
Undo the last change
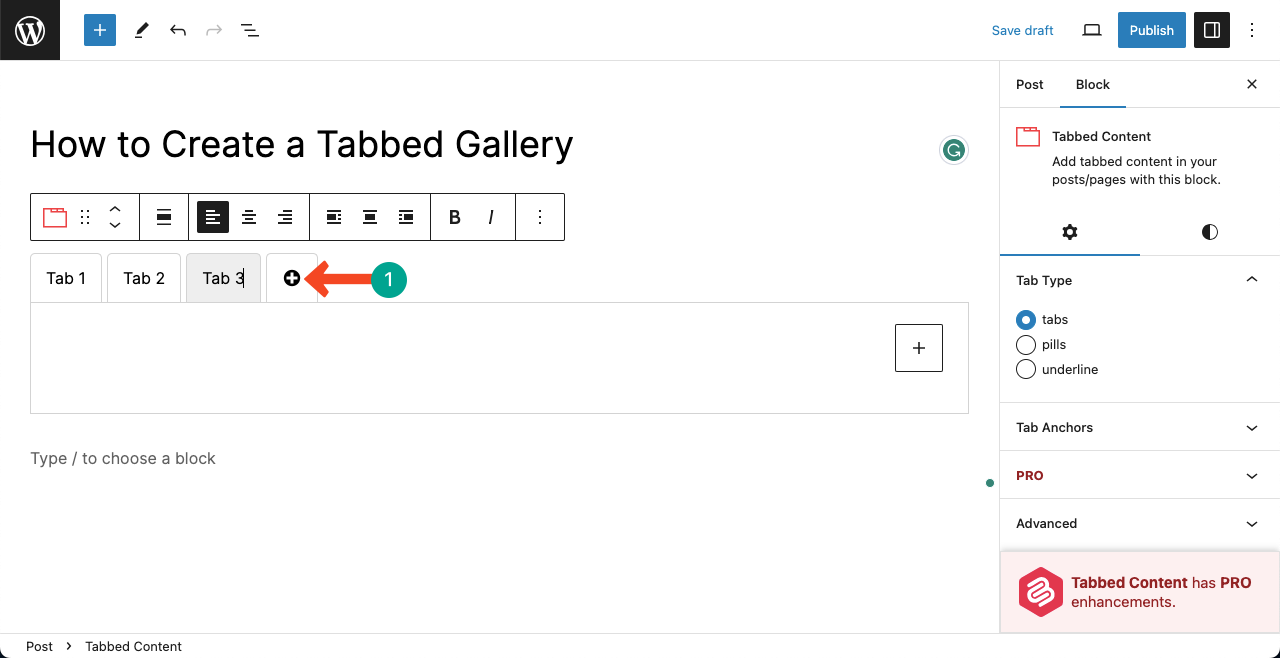point(178,30)
